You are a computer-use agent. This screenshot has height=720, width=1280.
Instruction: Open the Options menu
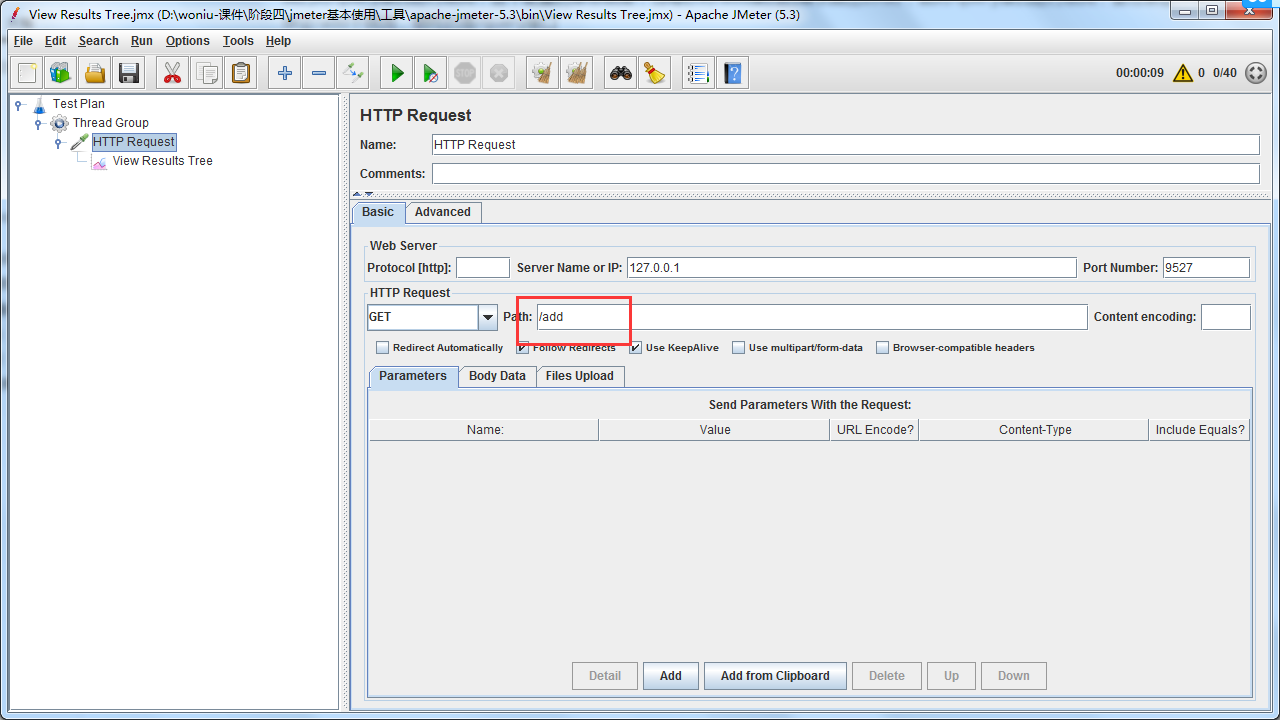(x=188, y=41)
